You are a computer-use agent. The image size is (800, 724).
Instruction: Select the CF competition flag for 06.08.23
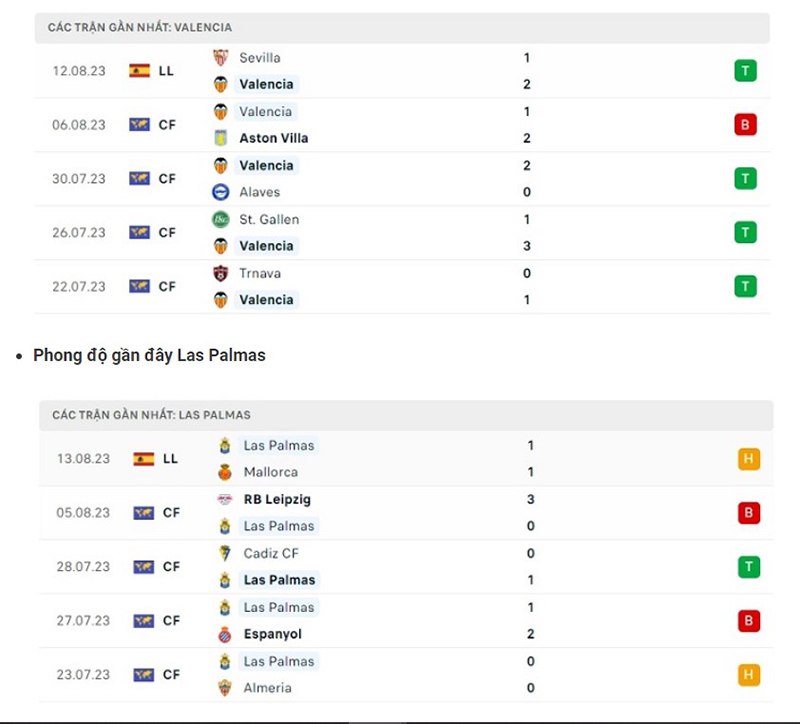click(x=140, y=125)
